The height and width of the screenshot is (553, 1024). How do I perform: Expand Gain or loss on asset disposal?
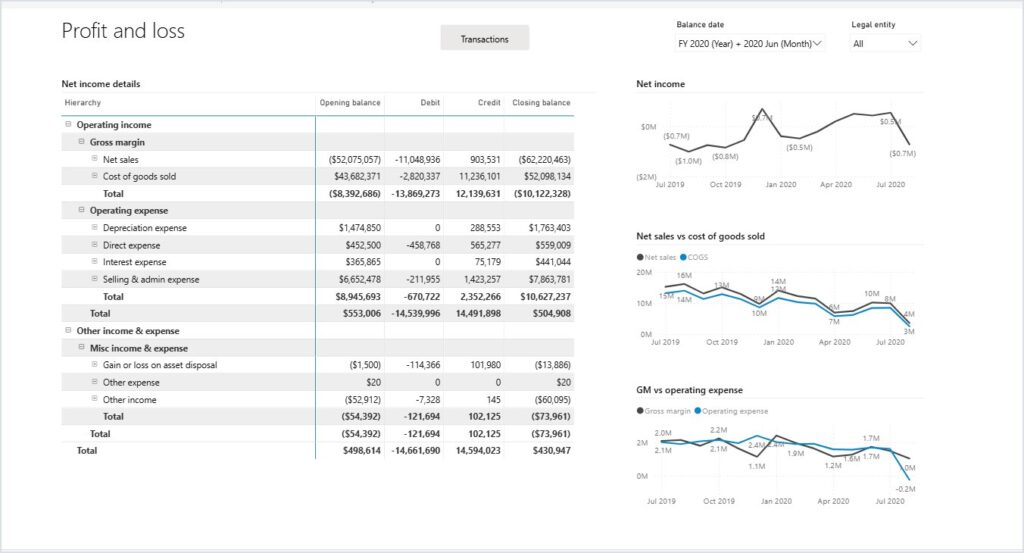click(95, 364)
